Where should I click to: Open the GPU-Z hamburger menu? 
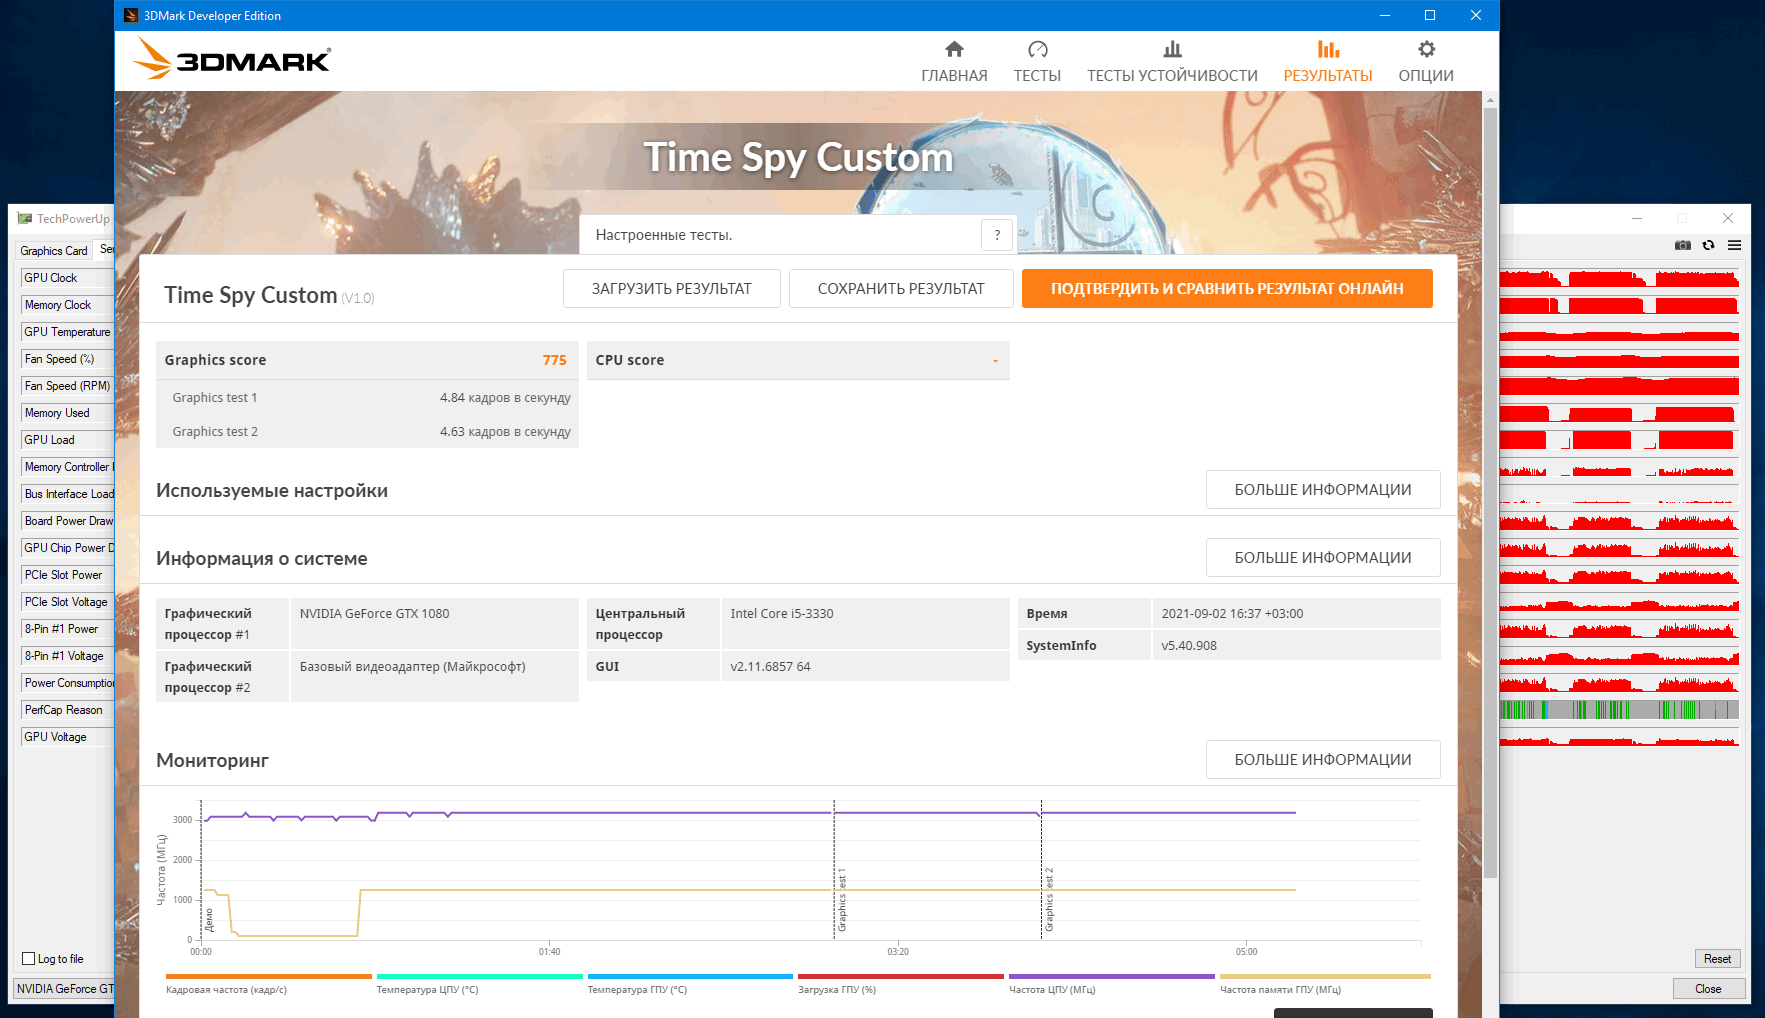tap(1734, 245)
